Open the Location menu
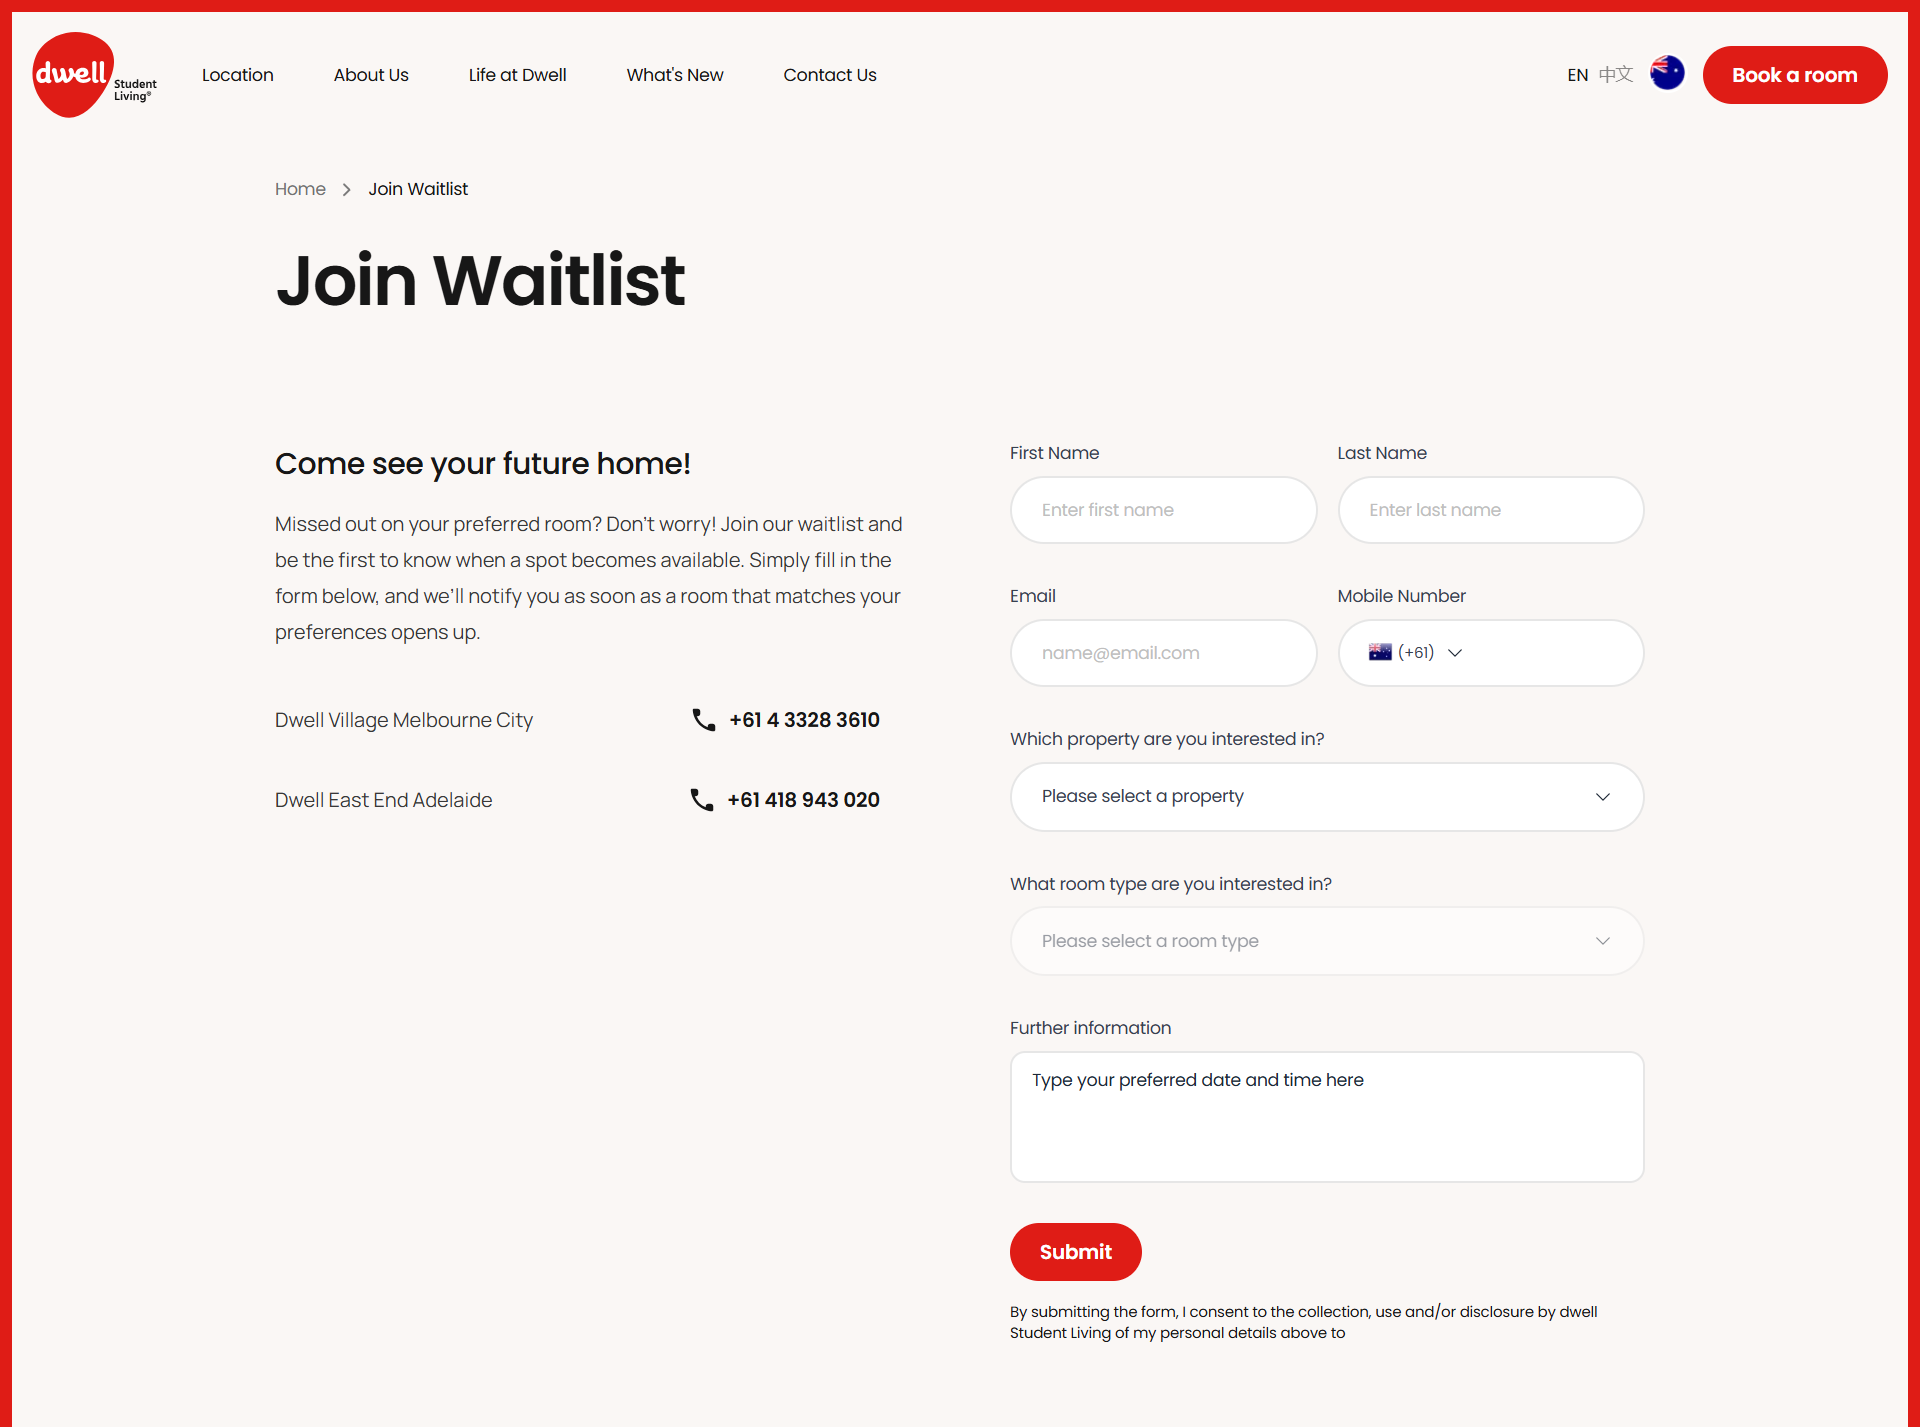This screenshot has width=1920, height=1427. [x=237, y=74]
